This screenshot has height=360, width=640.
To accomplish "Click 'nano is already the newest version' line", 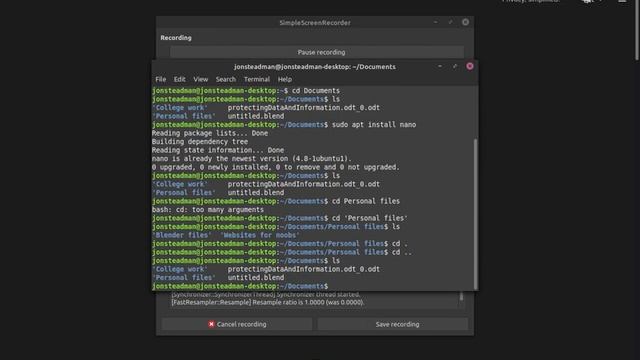I will 251,159.
